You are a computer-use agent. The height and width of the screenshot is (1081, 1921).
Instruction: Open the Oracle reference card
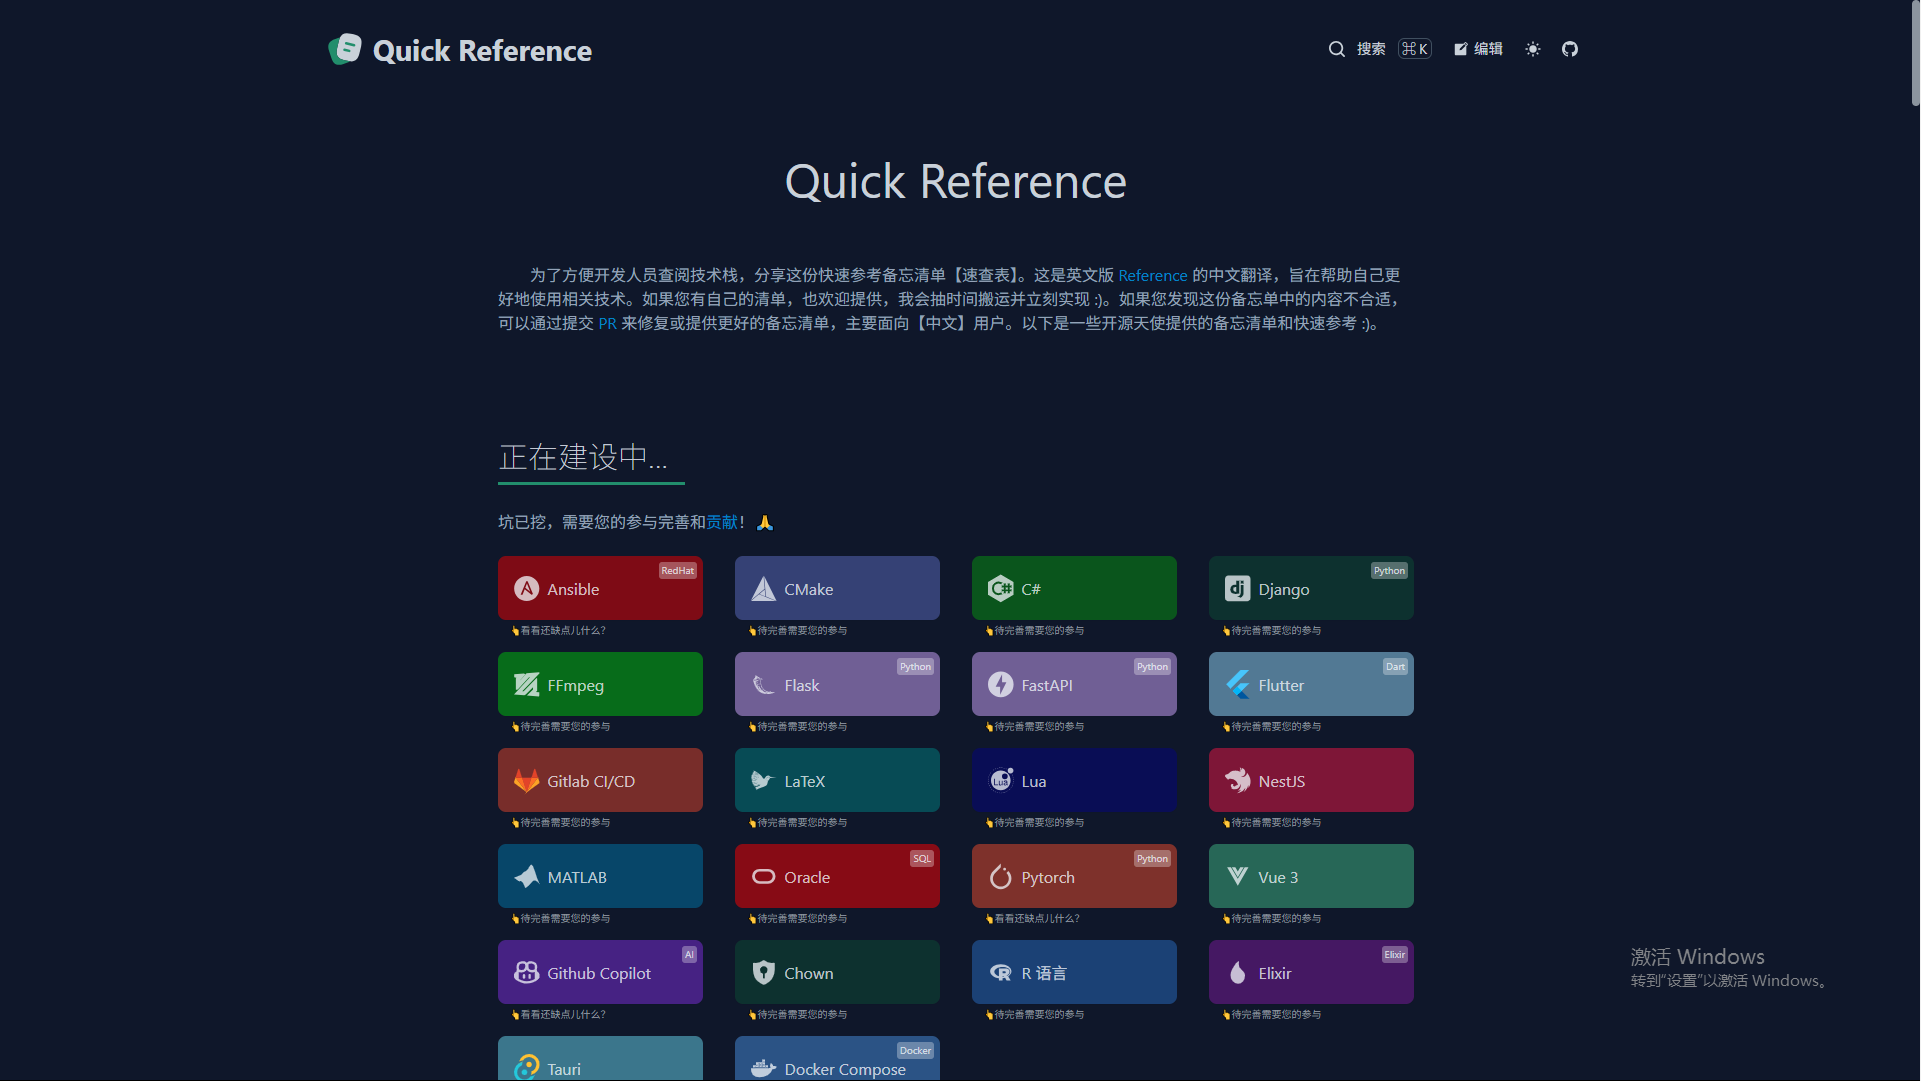837,877
